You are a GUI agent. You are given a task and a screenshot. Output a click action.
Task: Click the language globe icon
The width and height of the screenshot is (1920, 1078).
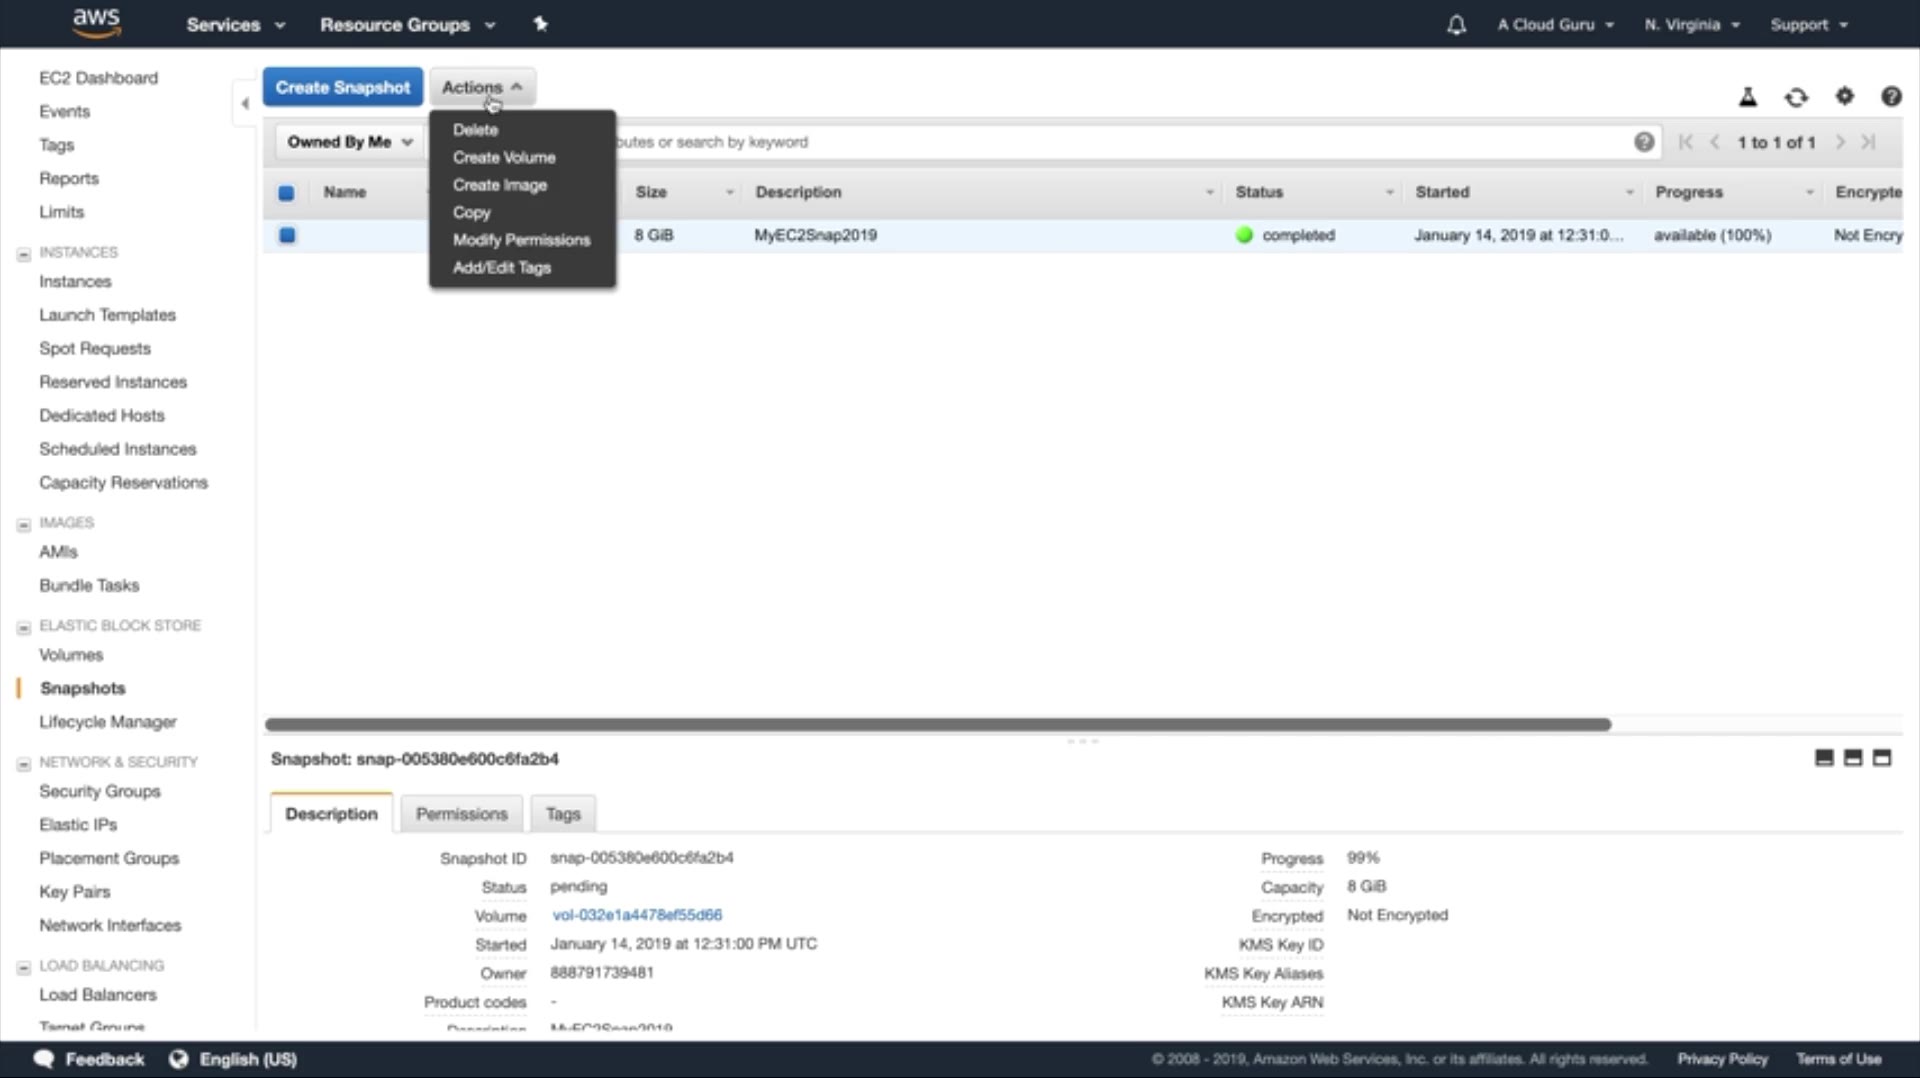click(x=178, y=1059)
